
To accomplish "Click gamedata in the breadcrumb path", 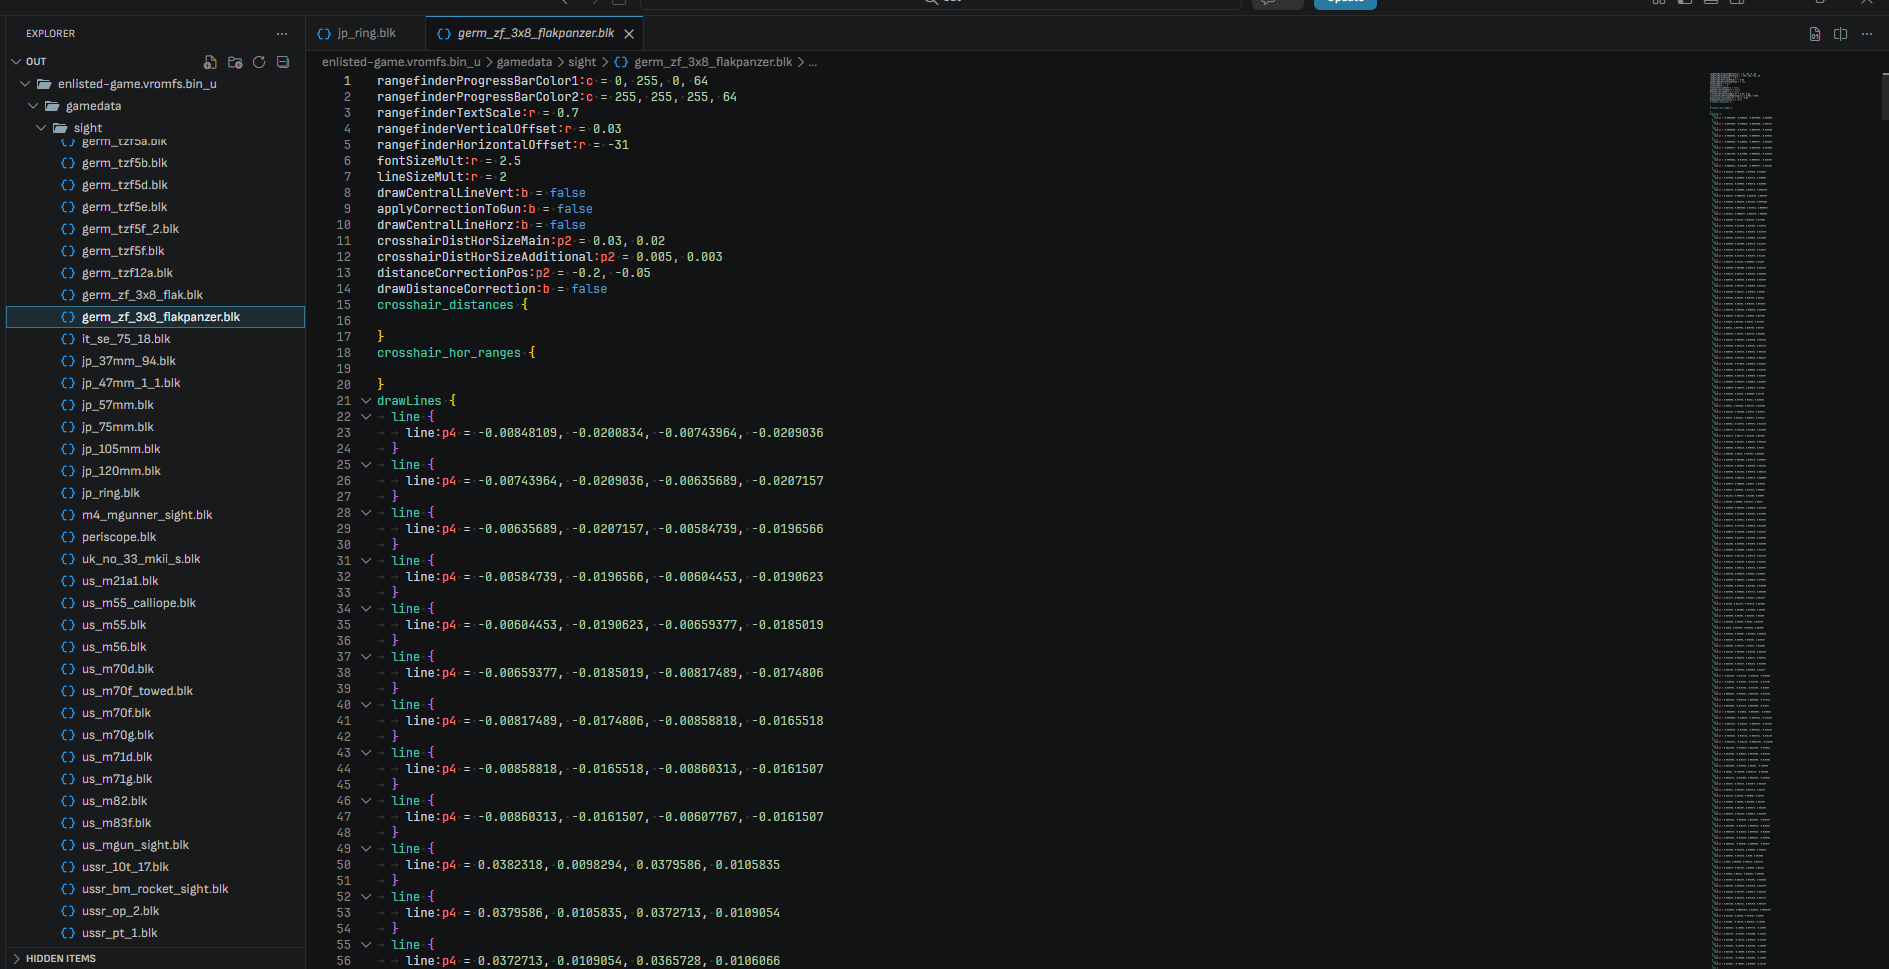I will 524,62.
